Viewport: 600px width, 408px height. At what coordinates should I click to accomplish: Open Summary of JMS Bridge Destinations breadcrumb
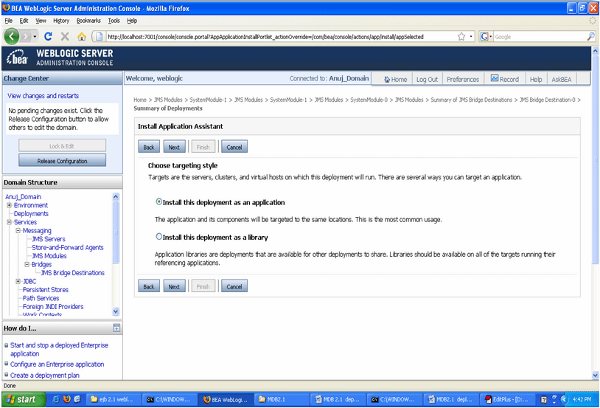[x=471, y=100]
